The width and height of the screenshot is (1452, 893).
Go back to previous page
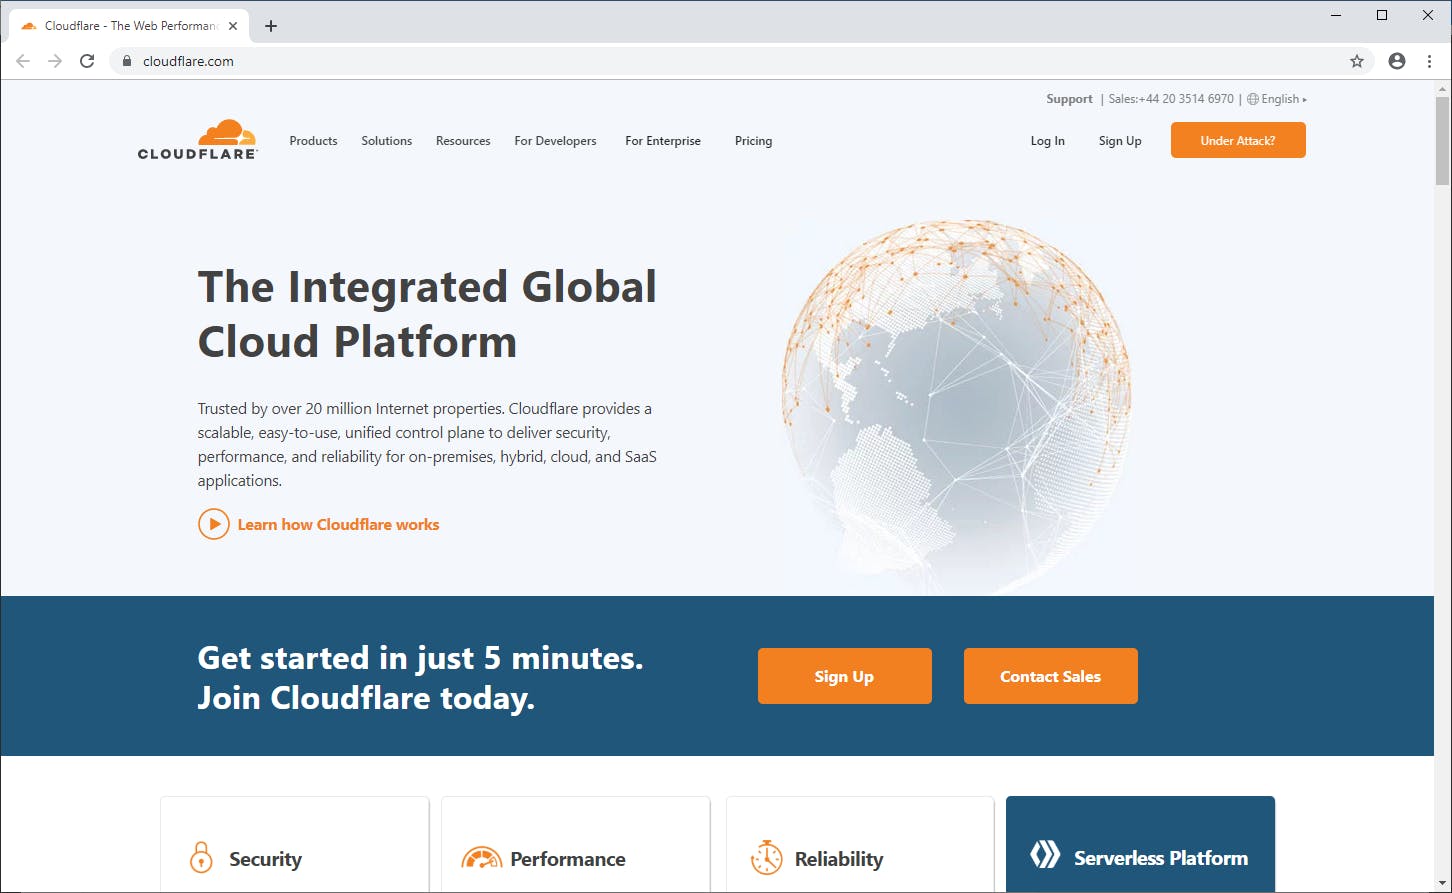tap(23, 61)
